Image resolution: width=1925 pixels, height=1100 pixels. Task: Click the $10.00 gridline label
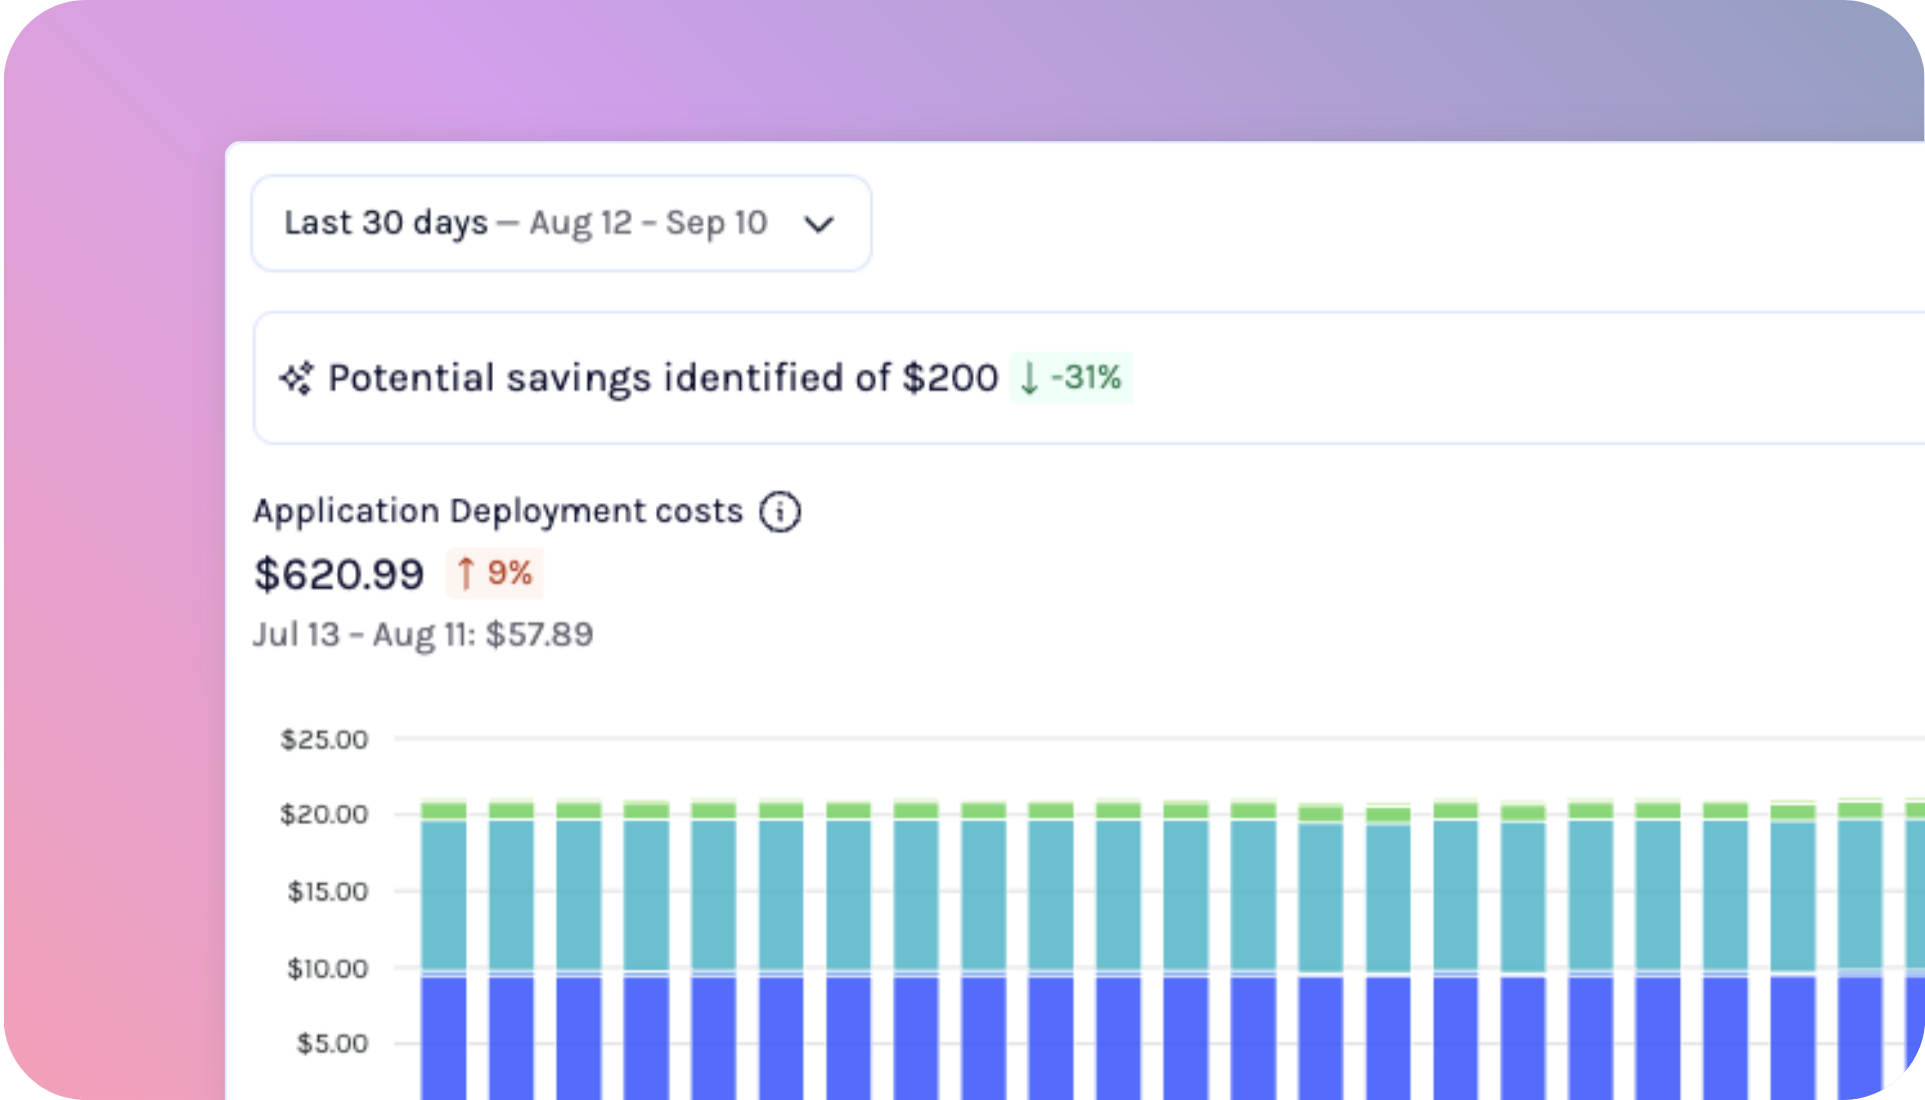coord(325,967)
